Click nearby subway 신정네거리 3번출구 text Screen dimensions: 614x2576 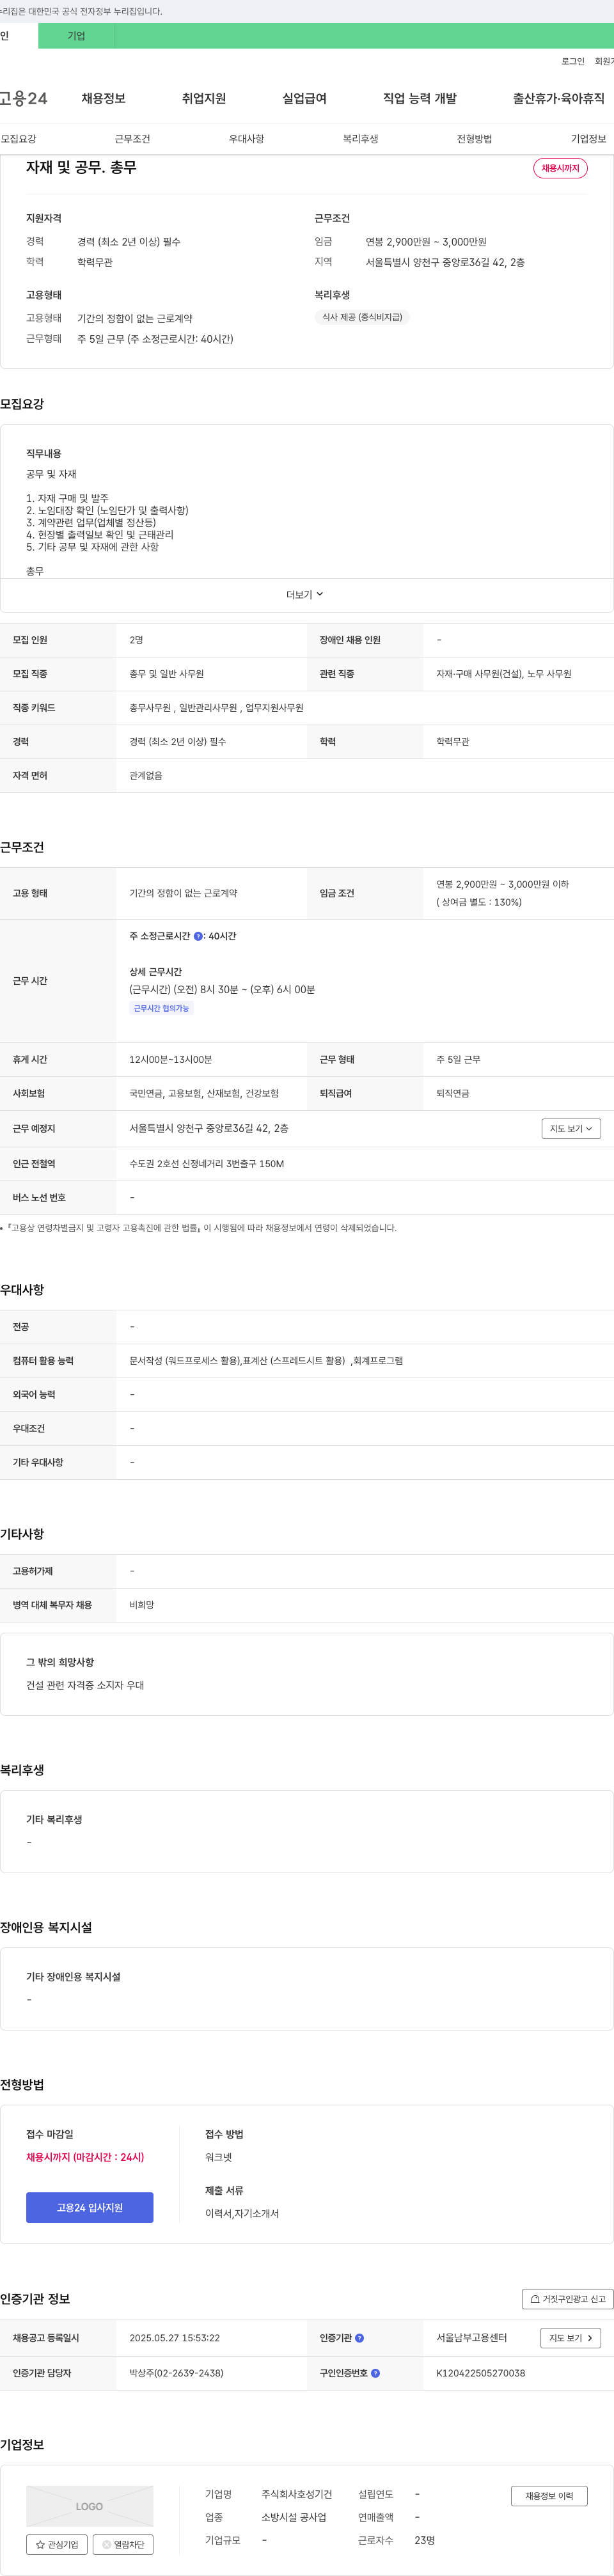click(206, 1163)
